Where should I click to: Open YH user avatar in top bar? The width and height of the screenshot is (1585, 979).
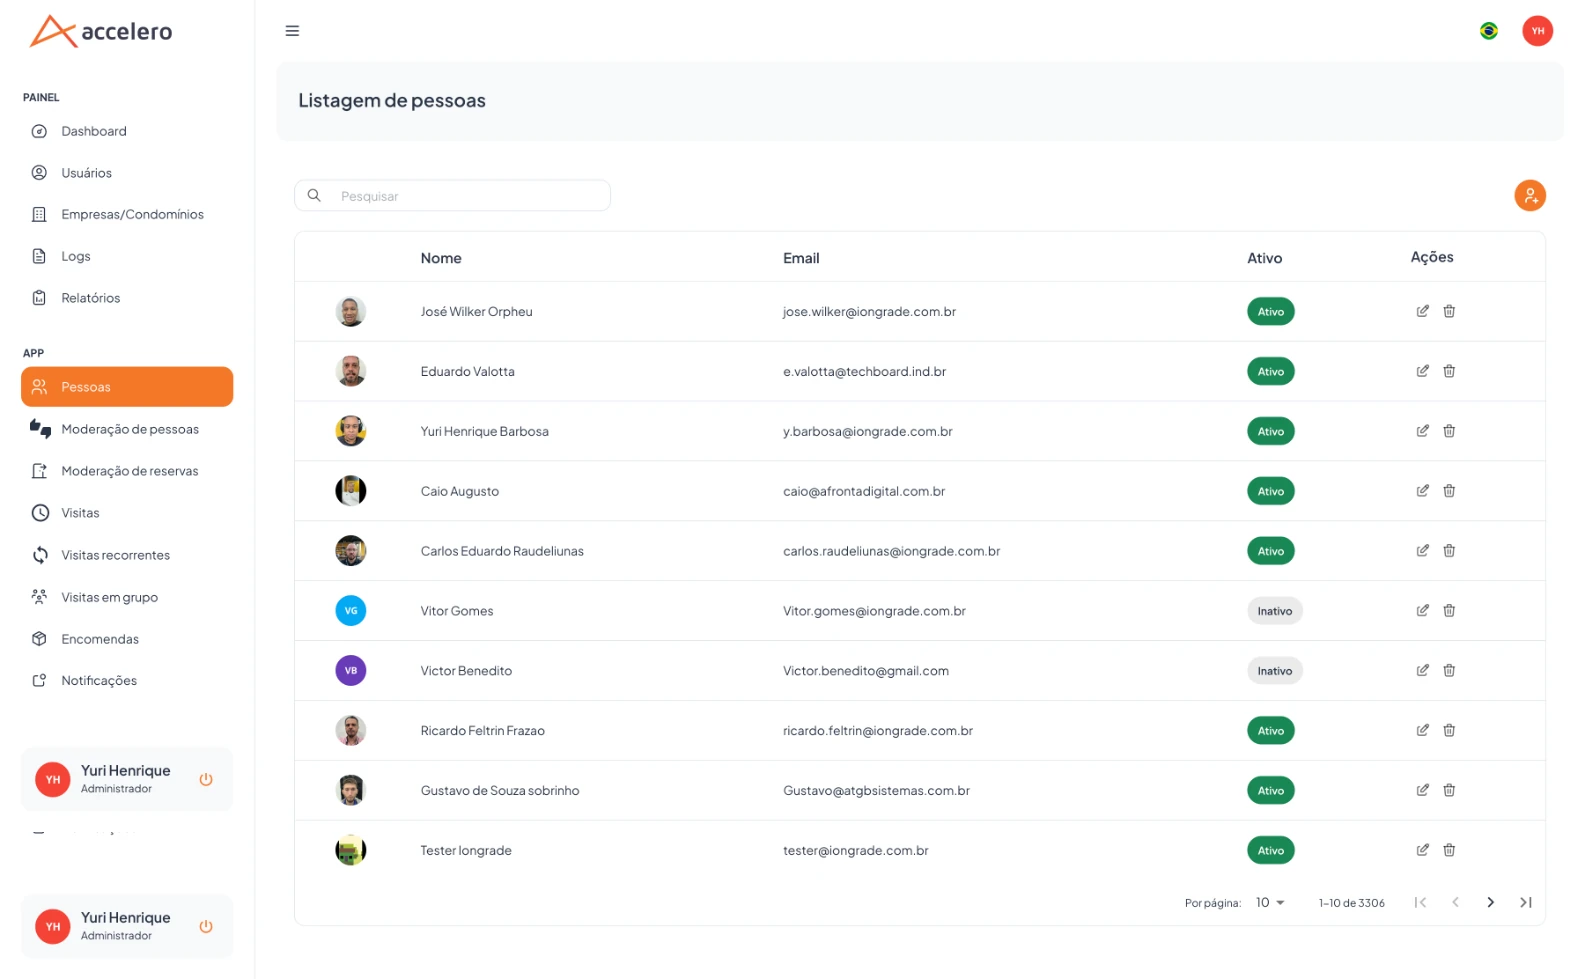[x=1537, y=31]
